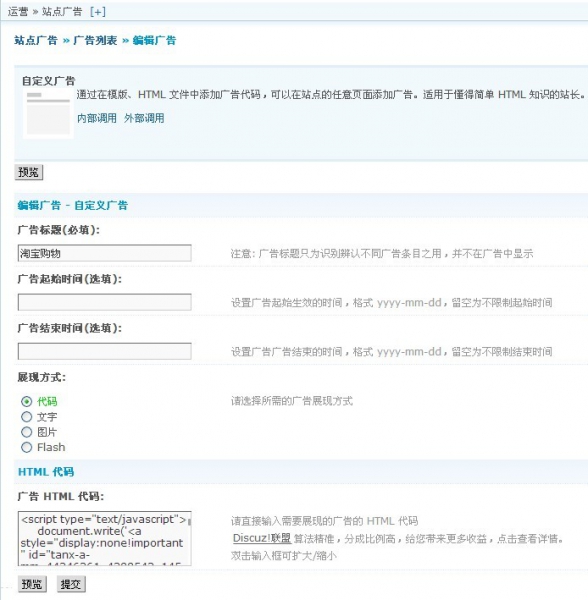
Task: Submit the form with 提交 button
Action: pos(71,584)
